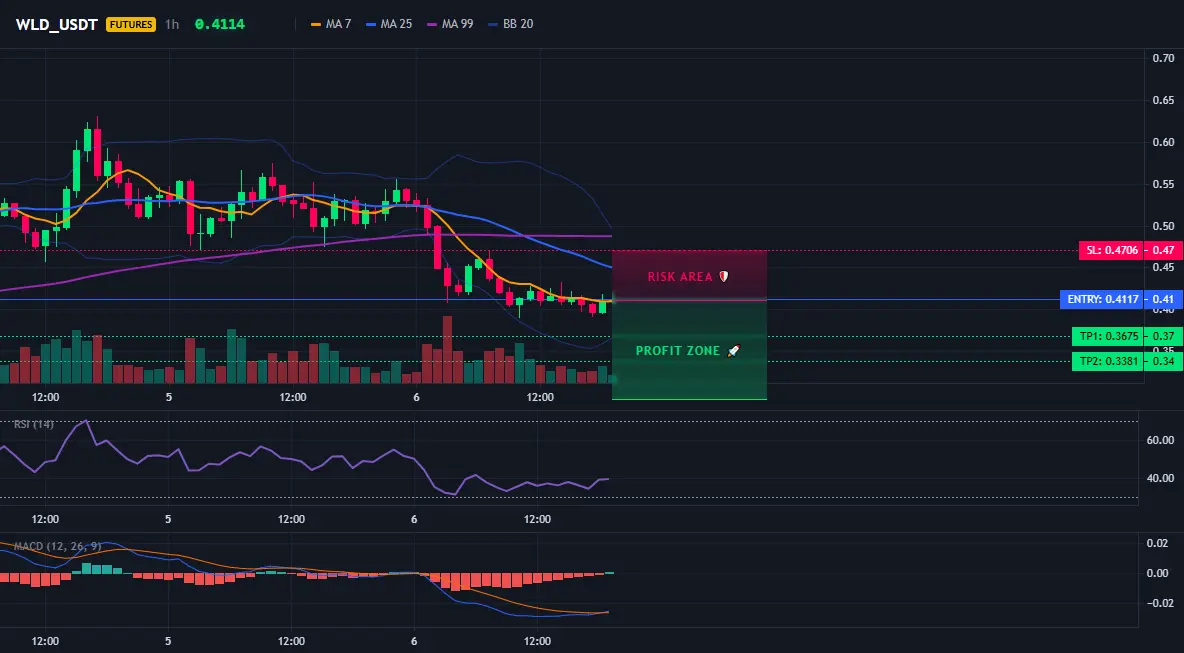The image size is (1184, 653).
Task: Click the 60.00 RSI axis value
Action: click(1161, 440)
